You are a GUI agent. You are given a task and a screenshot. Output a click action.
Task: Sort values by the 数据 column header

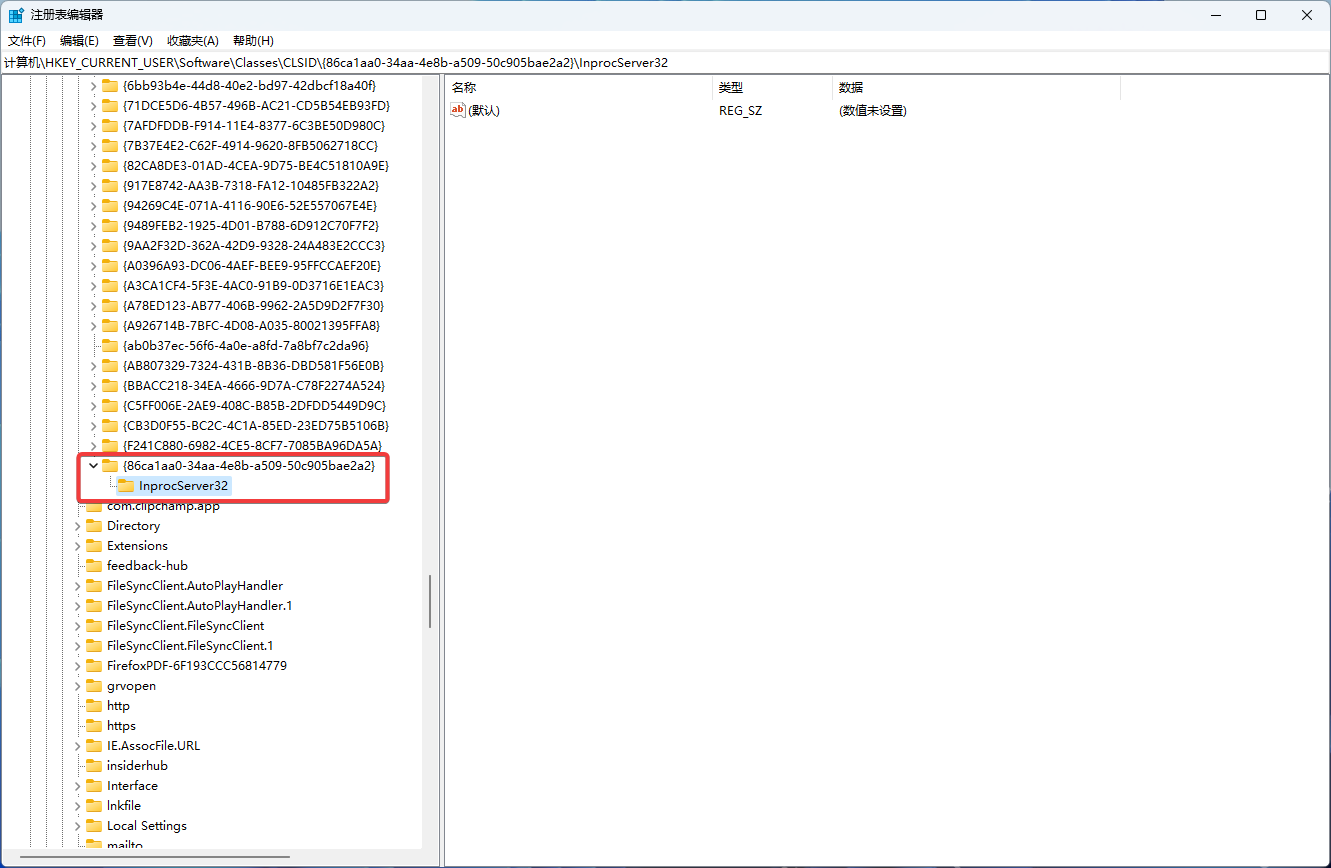pos(976,88)
